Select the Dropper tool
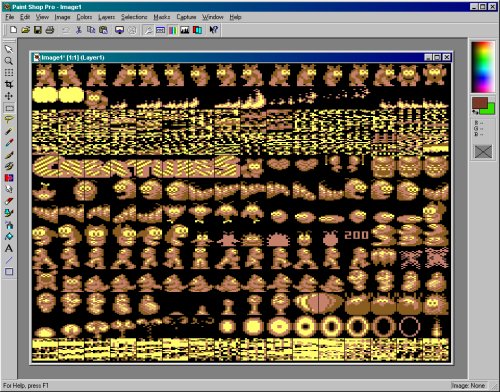500x392 pixels. (9, 143)
